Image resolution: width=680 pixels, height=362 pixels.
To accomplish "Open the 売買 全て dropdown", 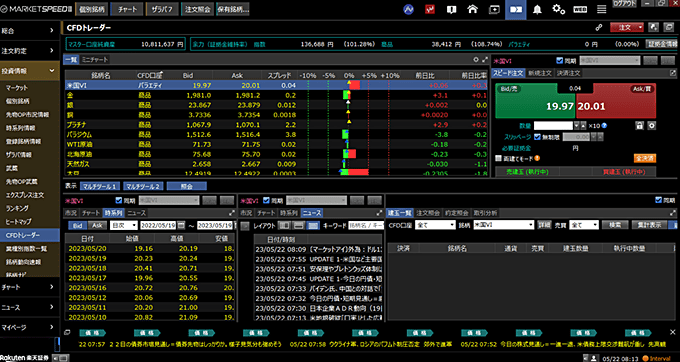I will click(x=584, y=225).
